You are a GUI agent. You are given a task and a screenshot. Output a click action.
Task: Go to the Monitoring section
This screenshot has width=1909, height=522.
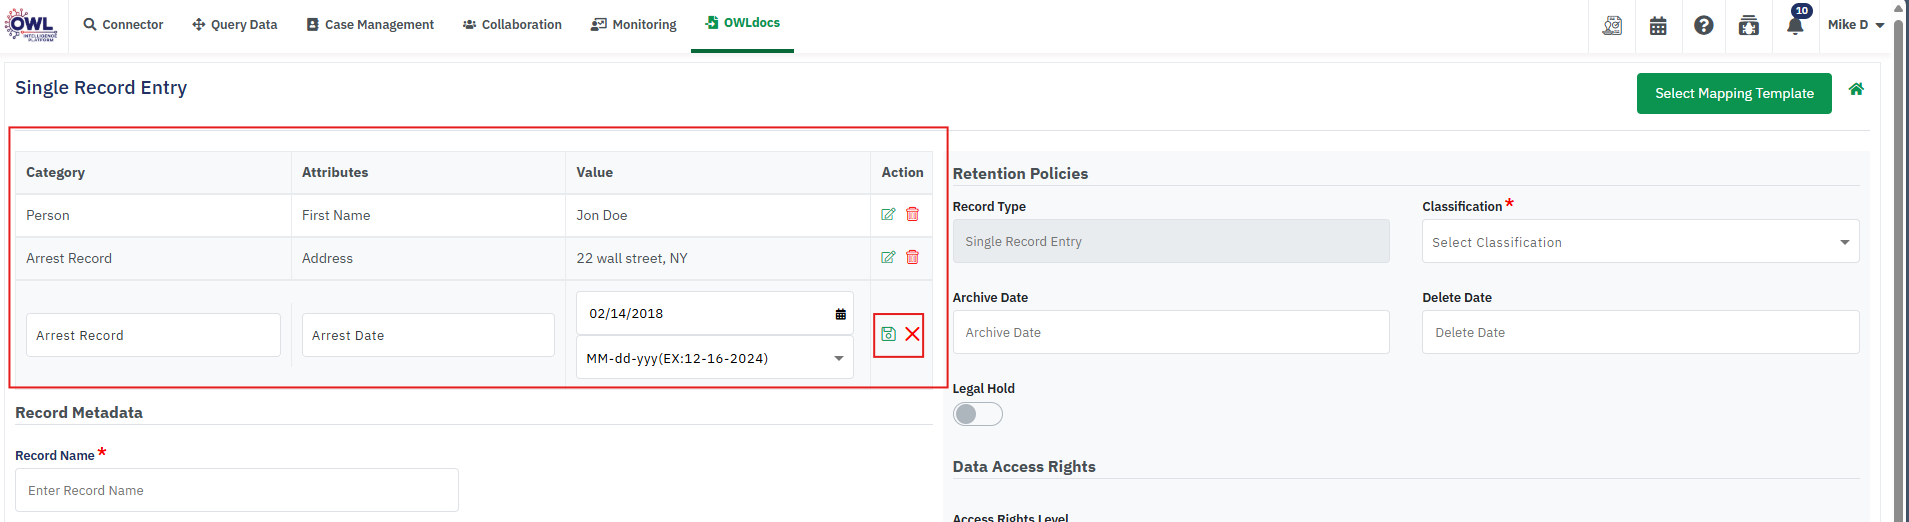634,25
